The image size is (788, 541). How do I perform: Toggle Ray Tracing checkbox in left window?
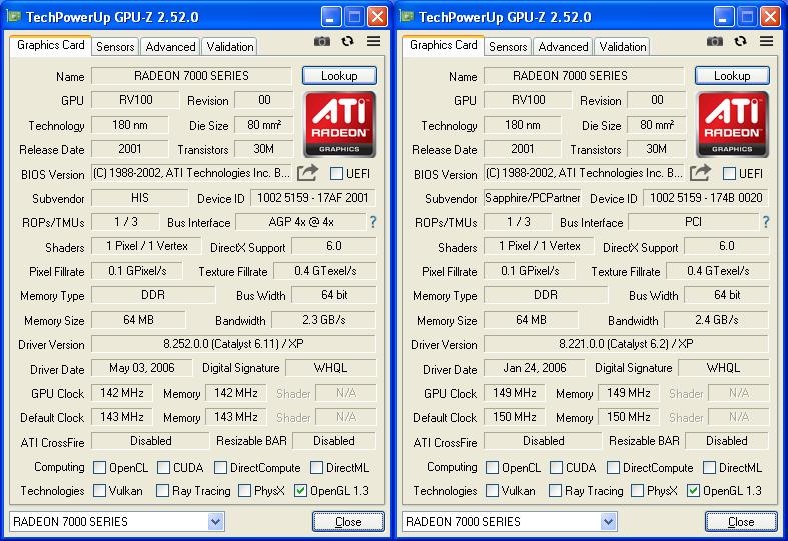[162, 490]
